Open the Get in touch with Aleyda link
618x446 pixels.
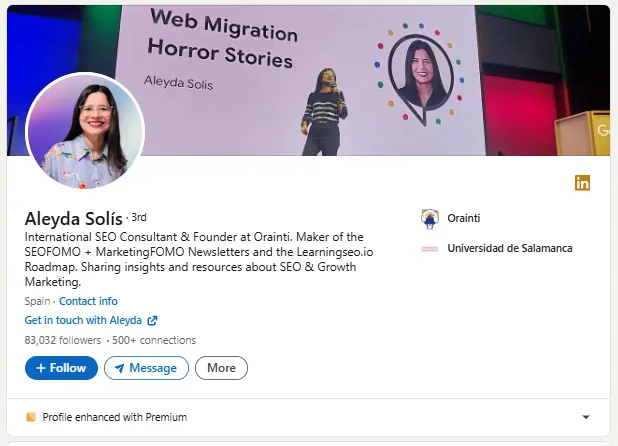84,321
